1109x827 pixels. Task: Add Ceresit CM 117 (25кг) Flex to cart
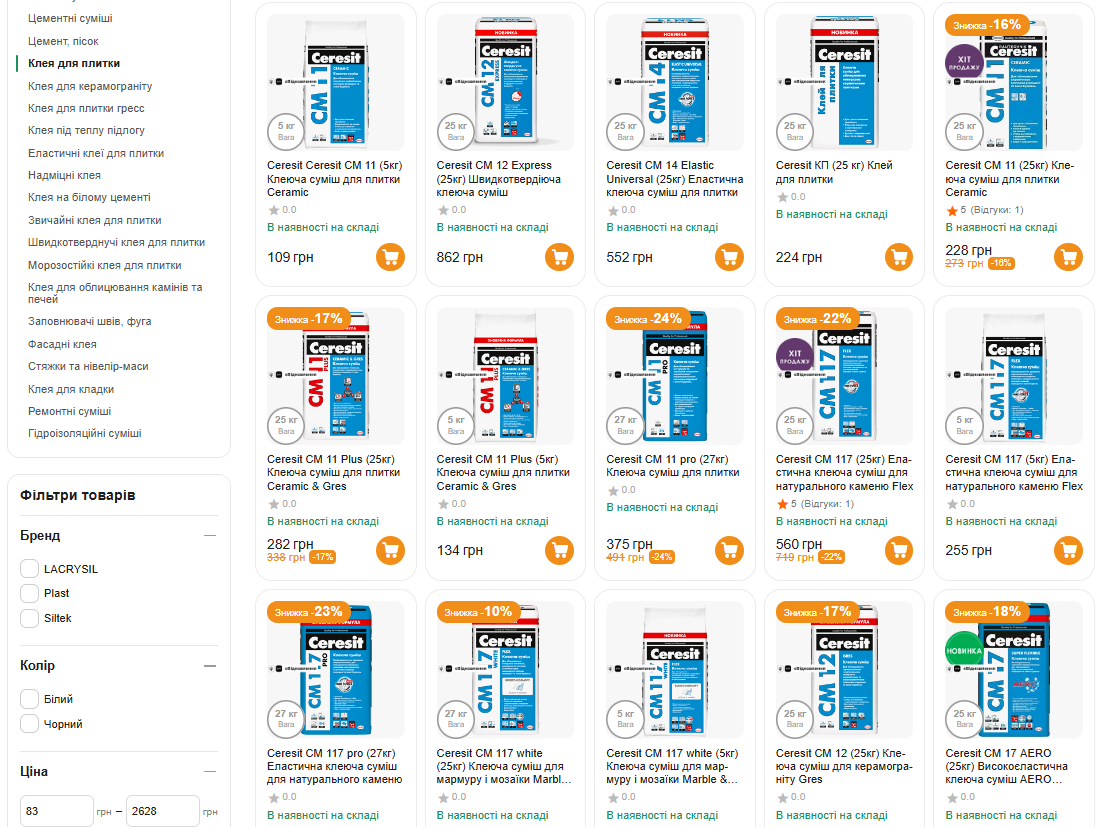tap(899, 550)
